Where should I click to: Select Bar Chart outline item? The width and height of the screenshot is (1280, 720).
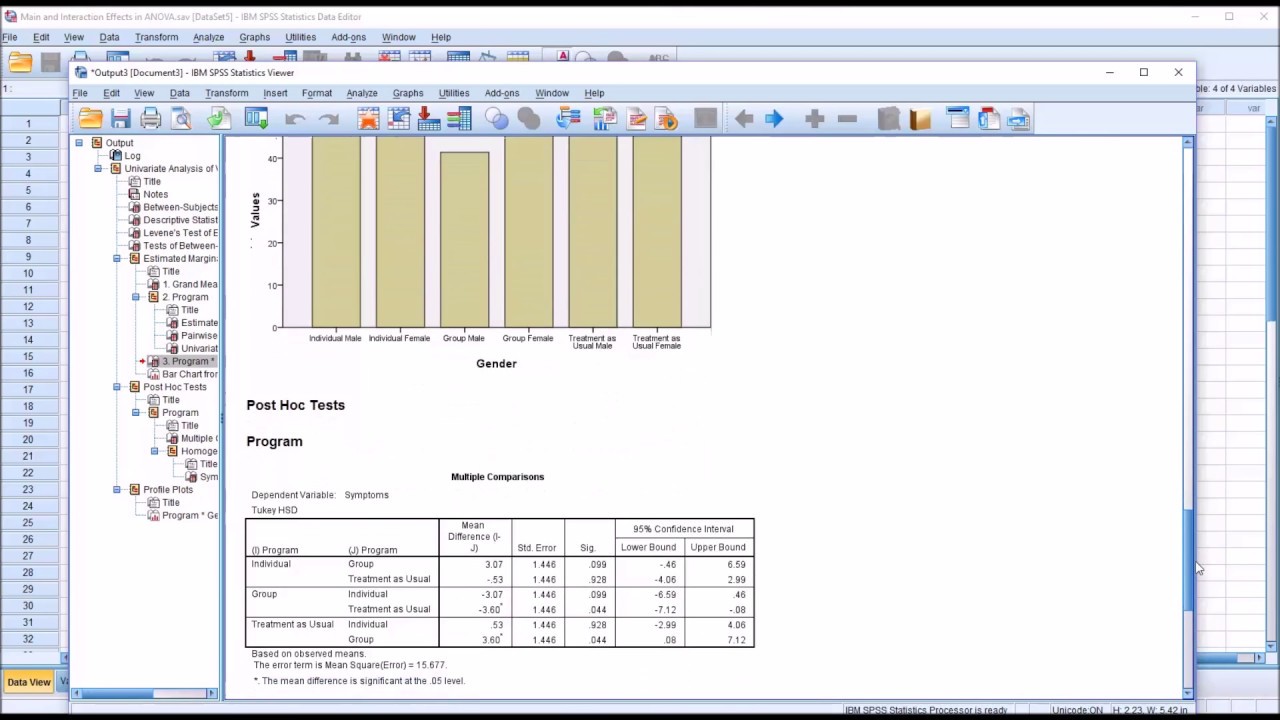coord(181,374)
